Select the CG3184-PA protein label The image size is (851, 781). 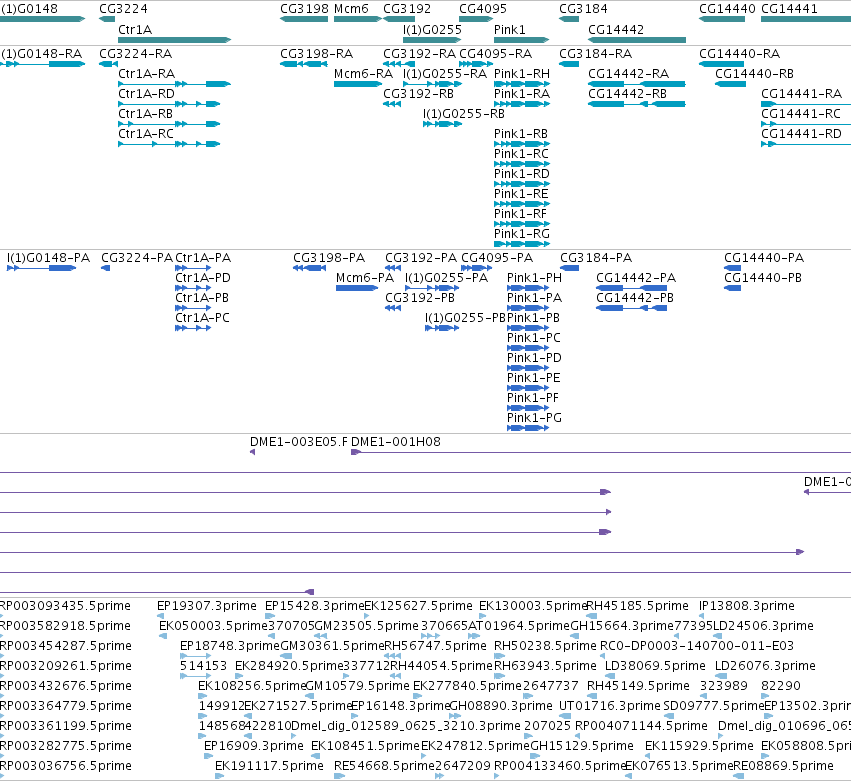596,258
